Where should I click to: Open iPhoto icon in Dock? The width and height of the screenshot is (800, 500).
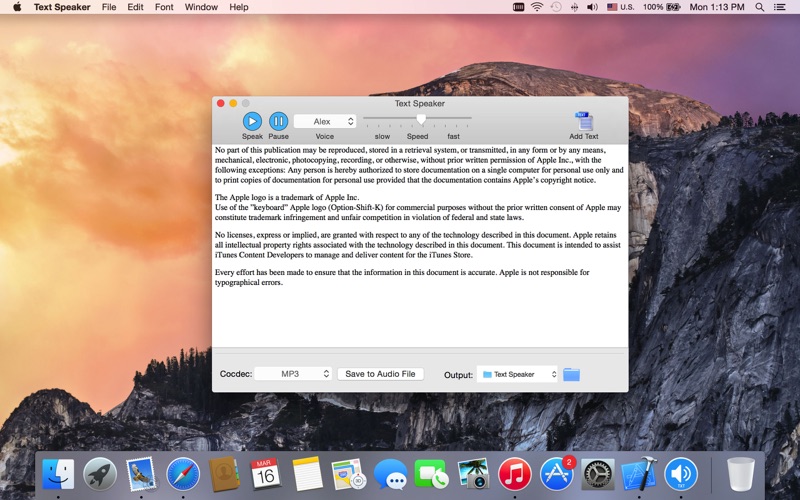coord(473,474)
